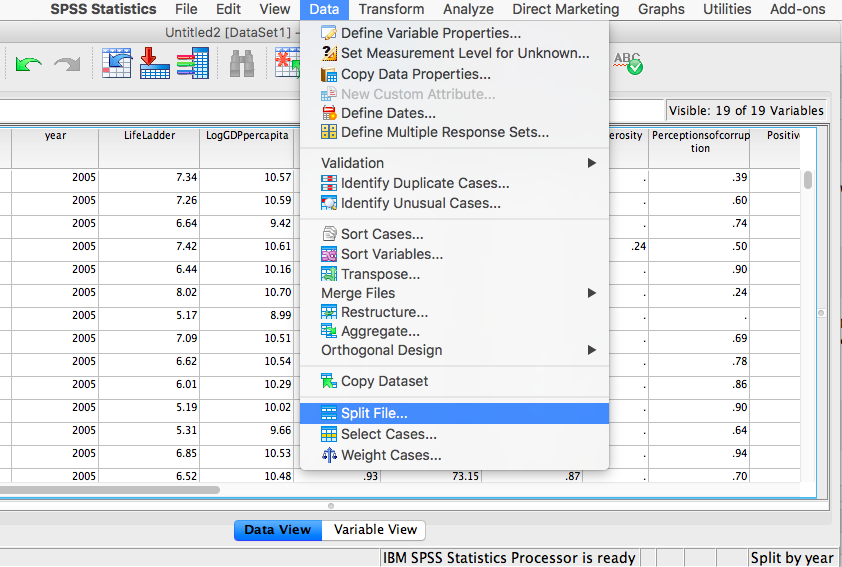Click the Define Dates calendar icon

coord(329,113)
